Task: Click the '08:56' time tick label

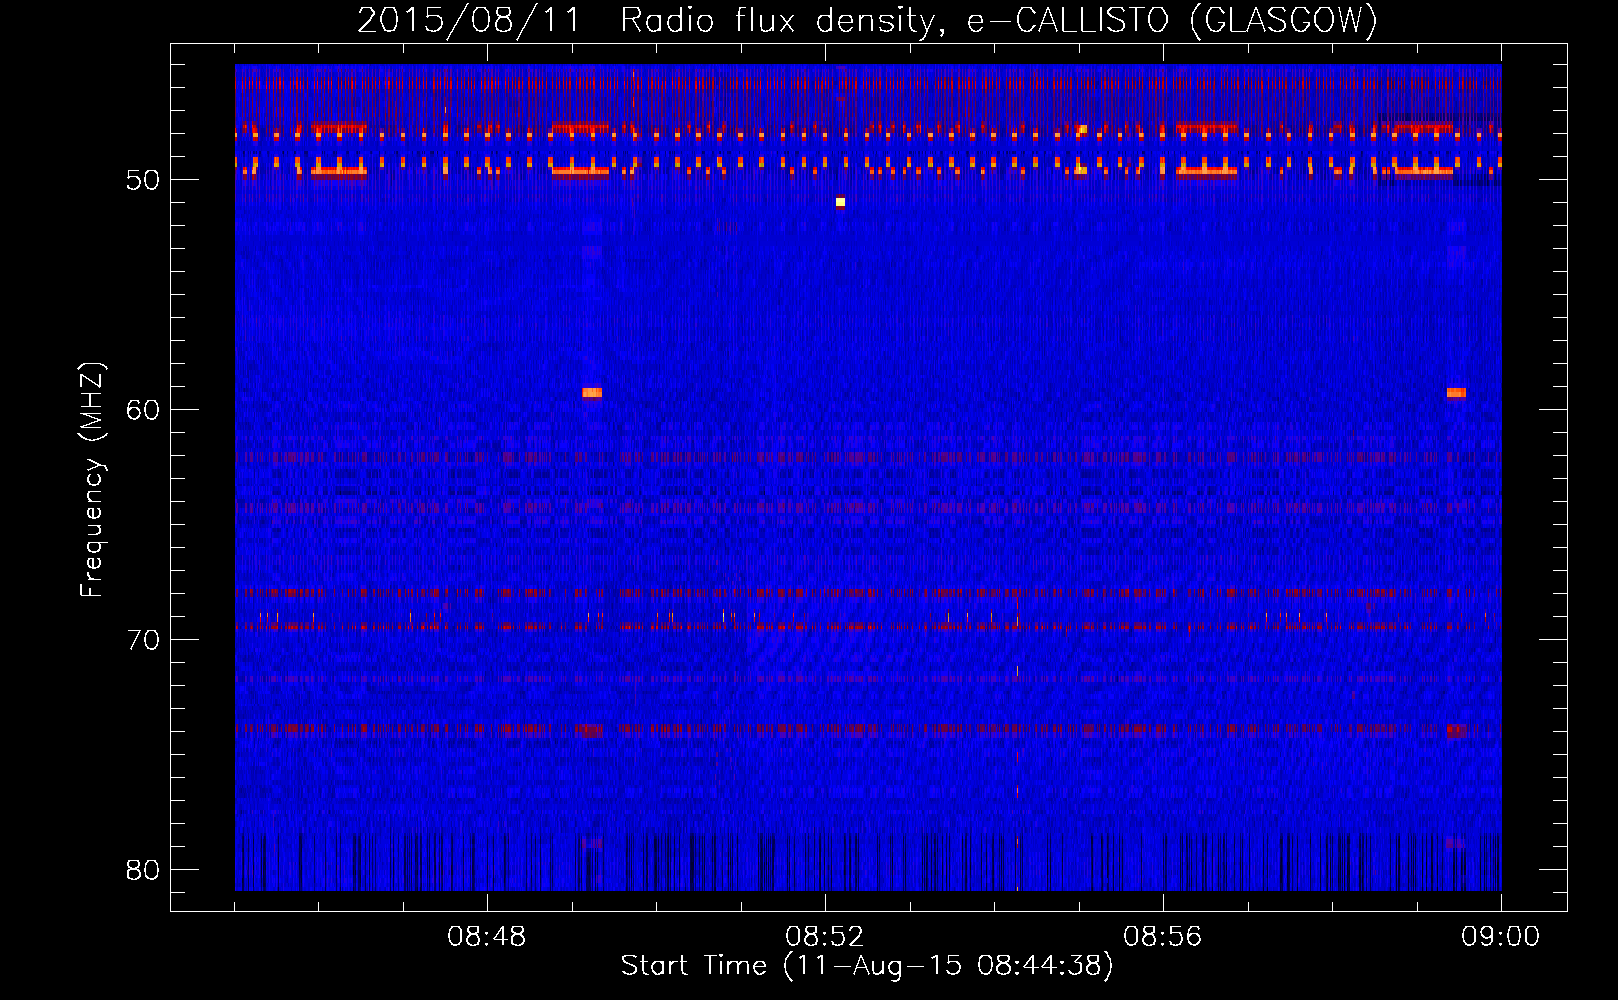Action: [x=1163, y=937]
